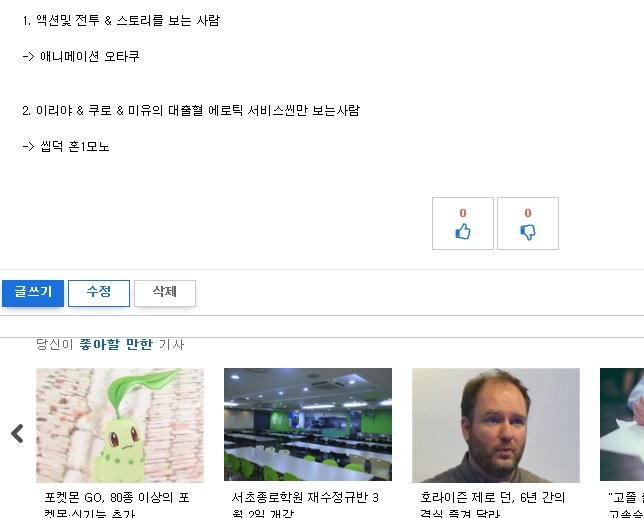Click the thumbs up recommend icon
The width and height of the screenshot is (644, 518).
click(x=463, y=231)
